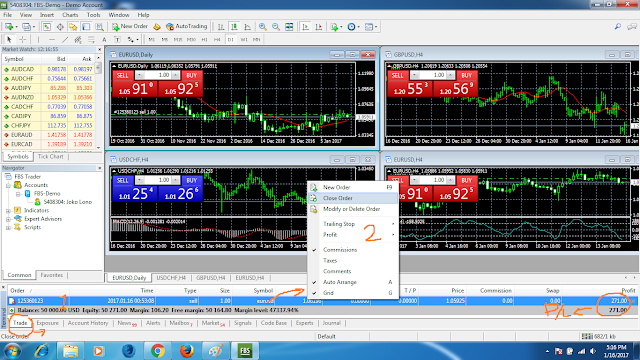Toggle the Auto Arrange checkmark option

[x=353, y=282]
